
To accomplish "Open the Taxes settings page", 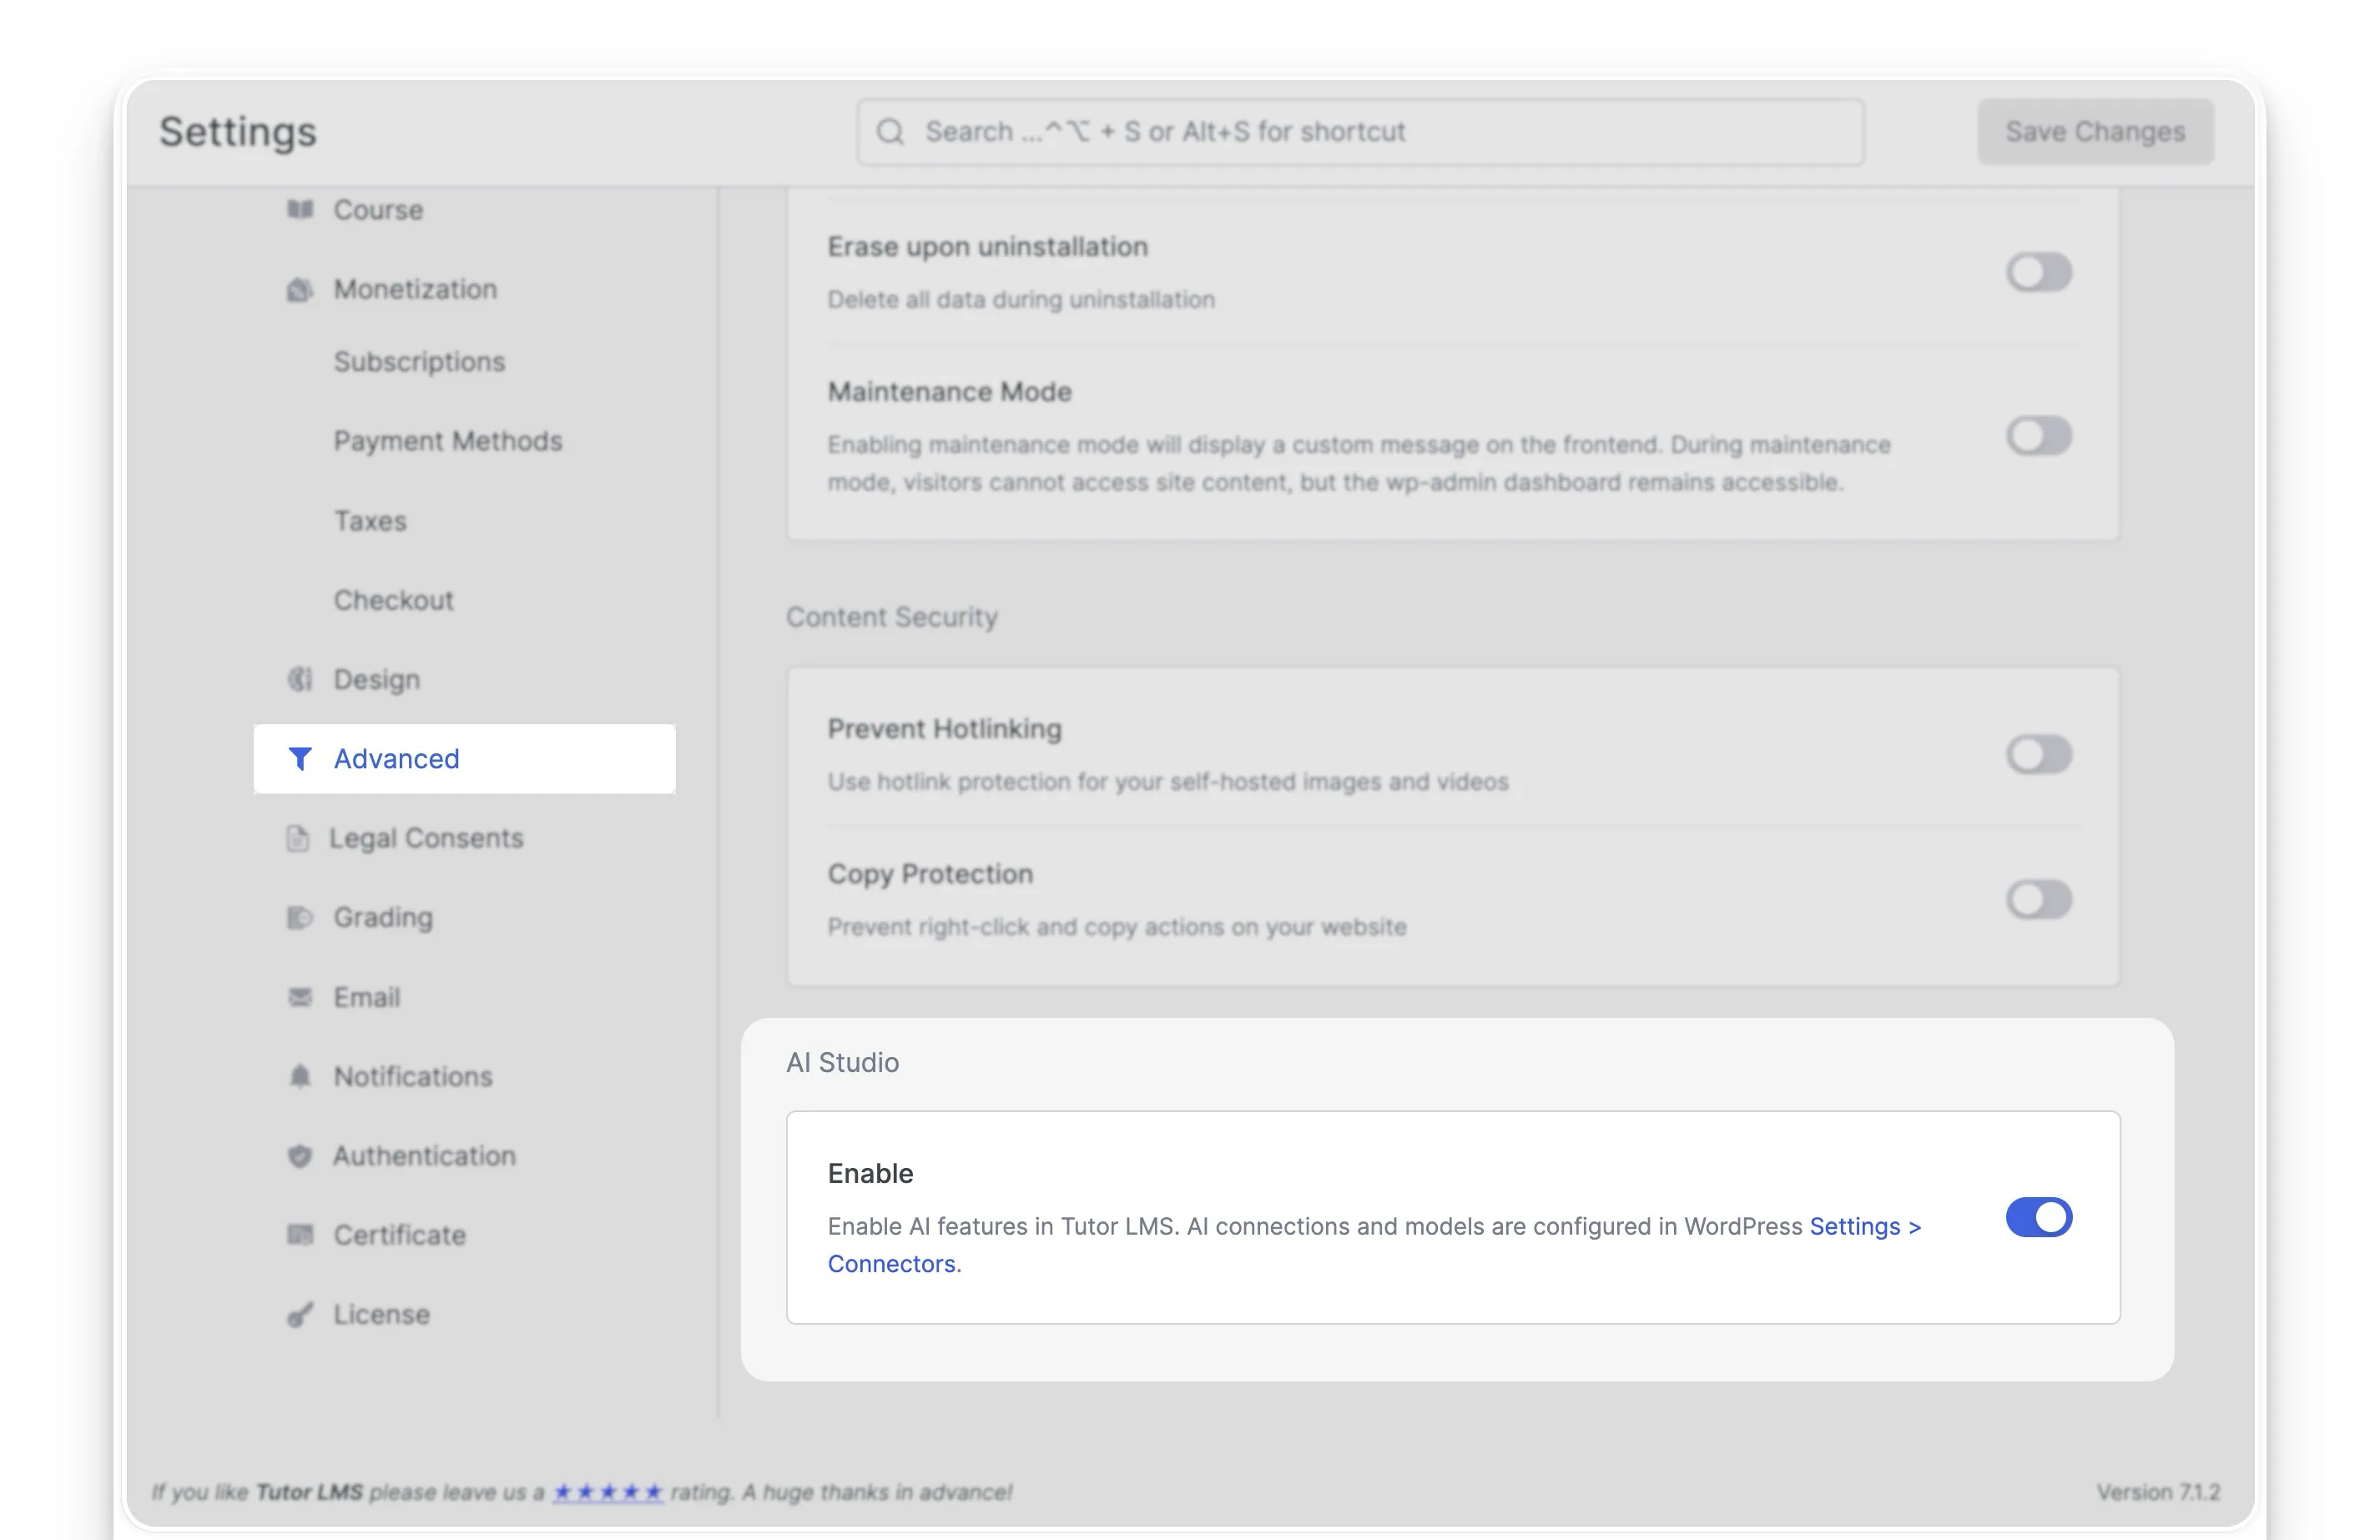I will (370, 521).
